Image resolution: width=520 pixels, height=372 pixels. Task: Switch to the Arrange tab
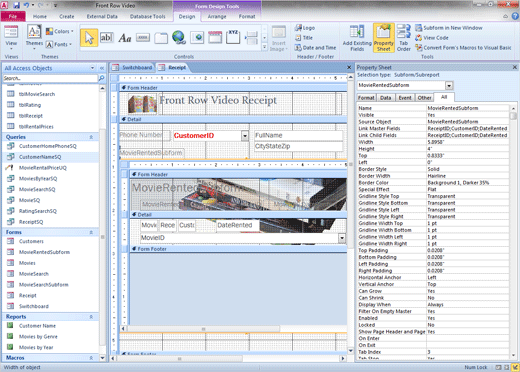click(x=217, y=16)
